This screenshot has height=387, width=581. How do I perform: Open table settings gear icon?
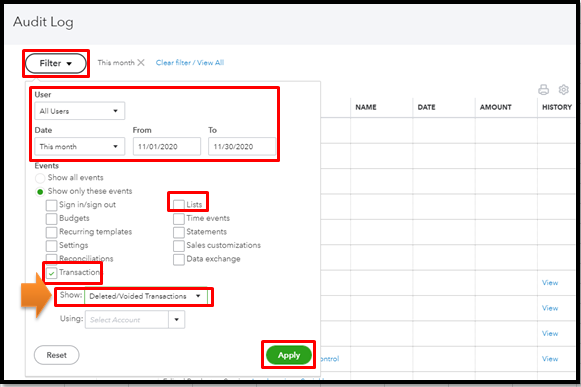pos(564,89)
